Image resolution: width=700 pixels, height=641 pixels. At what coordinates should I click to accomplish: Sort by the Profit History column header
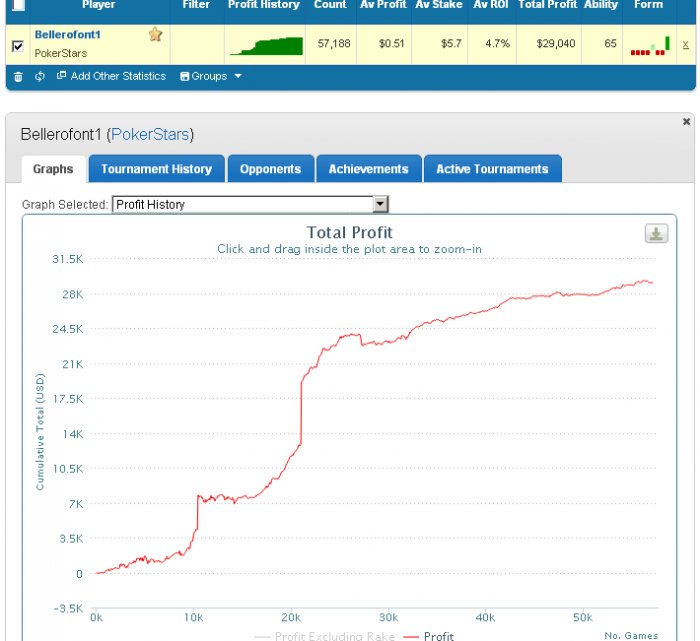(264, 5)
